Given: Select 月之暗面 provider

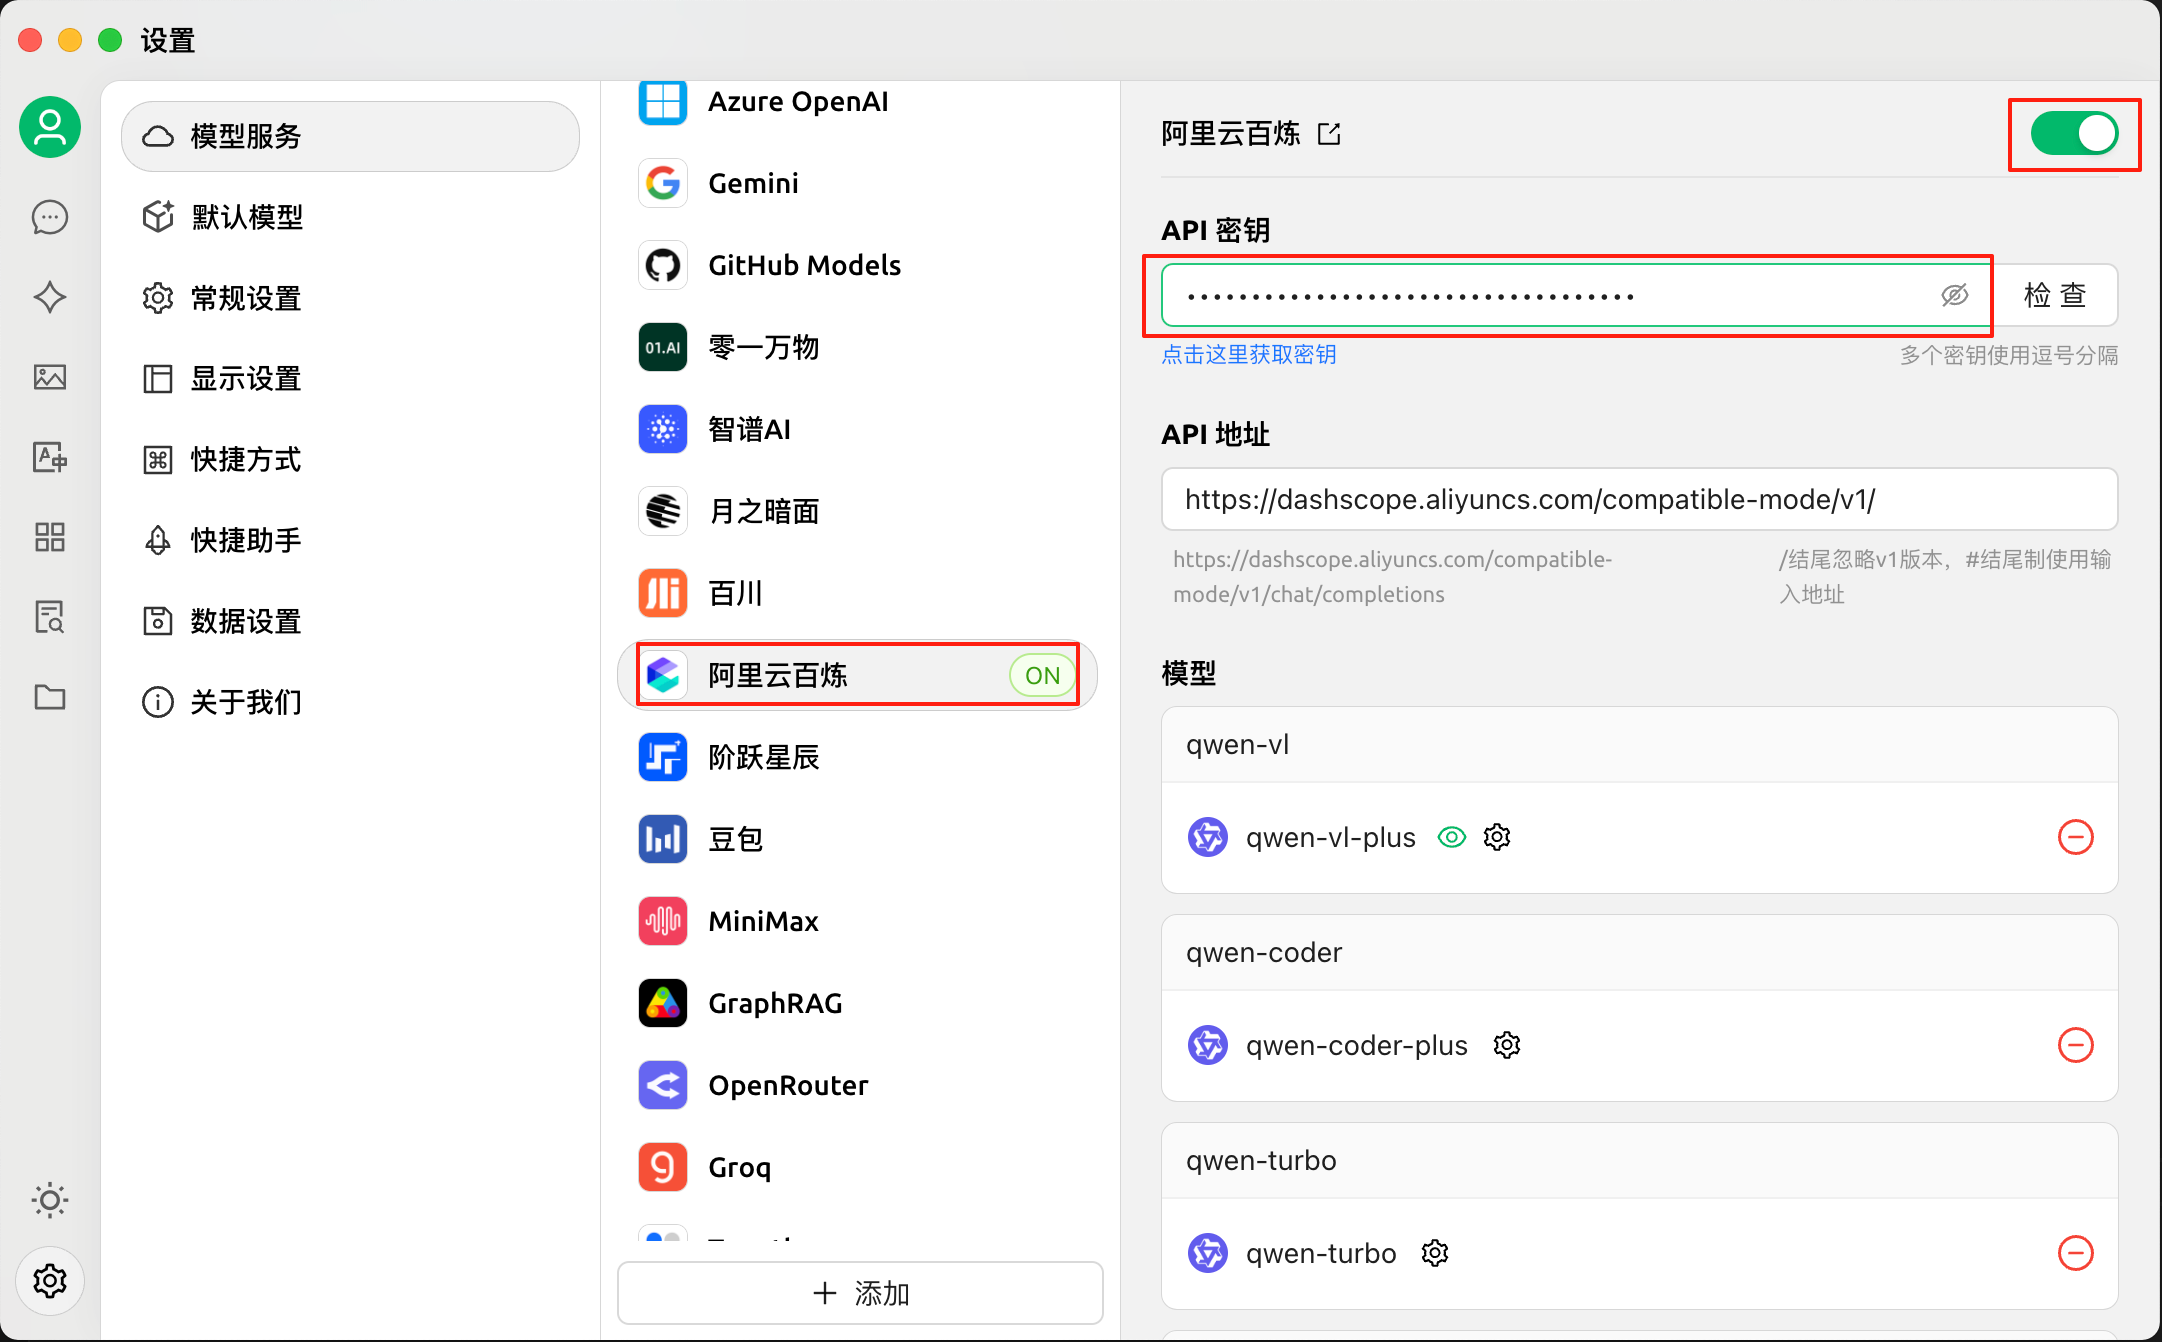Looking at the screenshot, I should click(858, 511).
